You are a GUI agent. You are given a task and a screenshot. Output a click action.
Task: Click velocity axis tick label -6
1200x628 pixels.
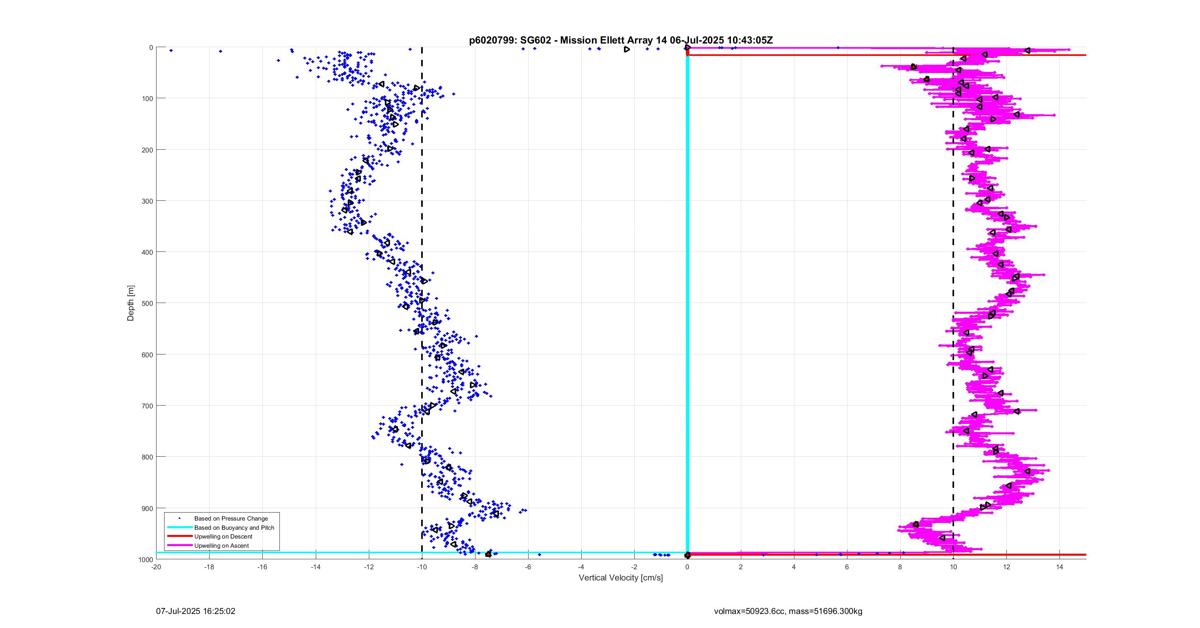click(x=528, y=567)
